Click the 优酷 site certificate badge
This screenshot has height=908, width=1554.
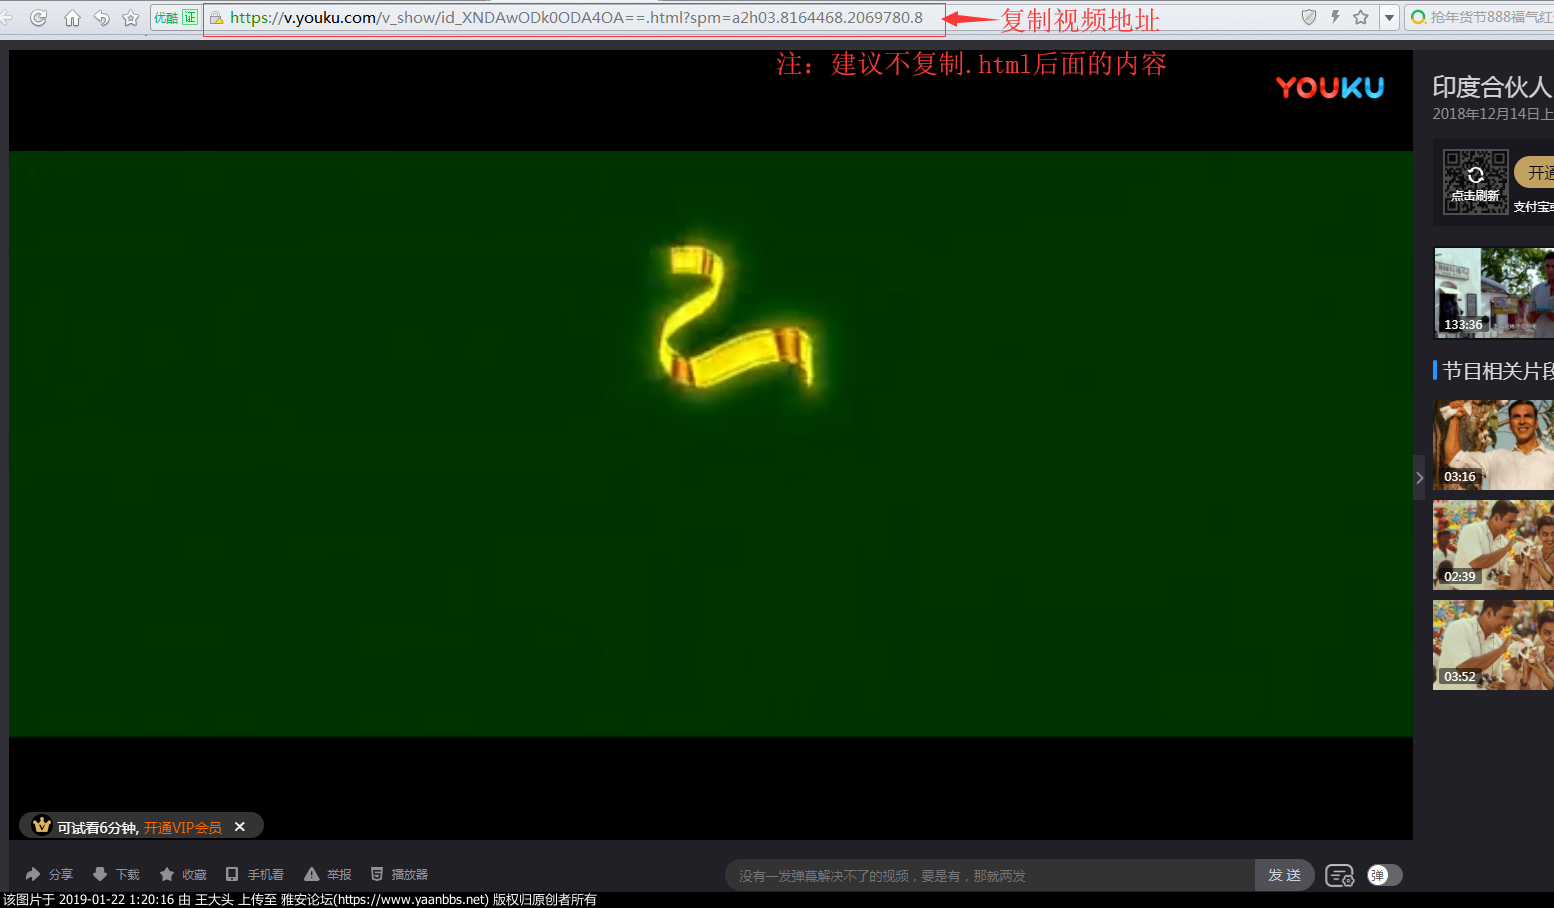pyautogui.click(x=176, y=18)
